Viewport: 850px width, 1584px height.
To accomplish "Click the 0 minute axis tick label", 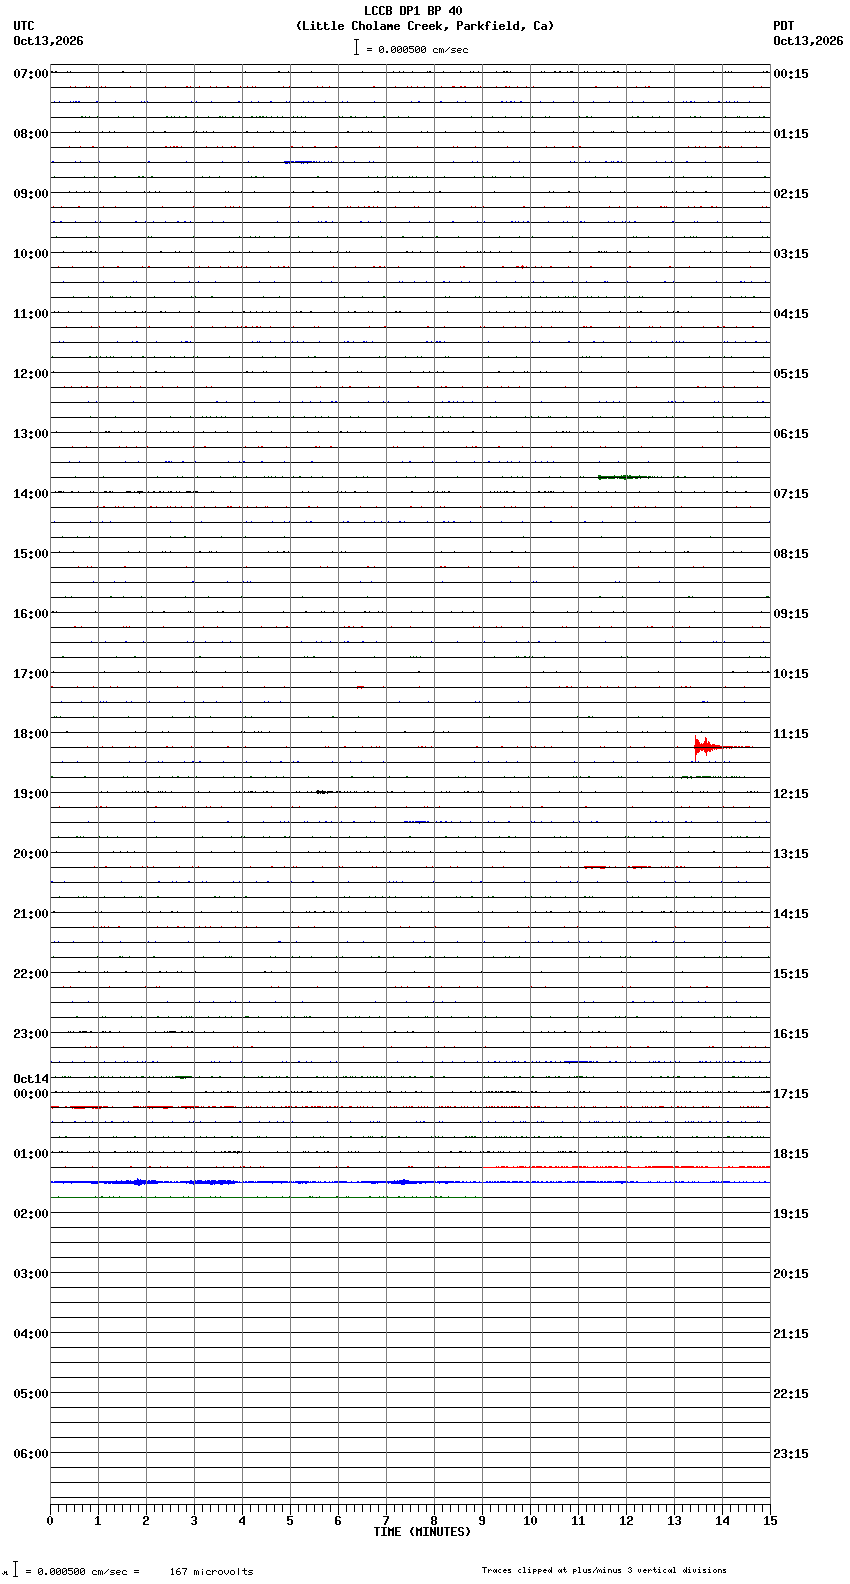I will click(x=50, y=1521).
